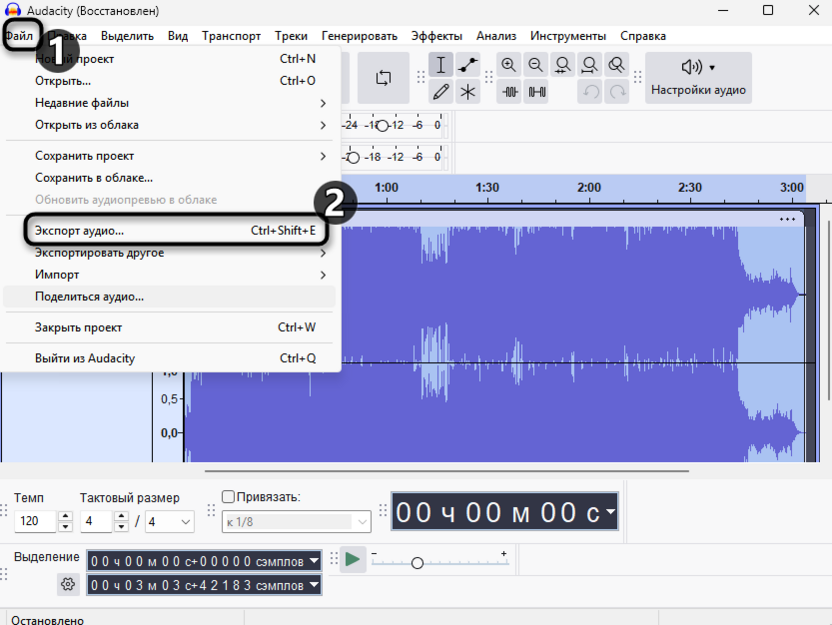Fit selection to width zoom icon
The width and height of the screenshot is (832, 625).
tap(562, 65)
